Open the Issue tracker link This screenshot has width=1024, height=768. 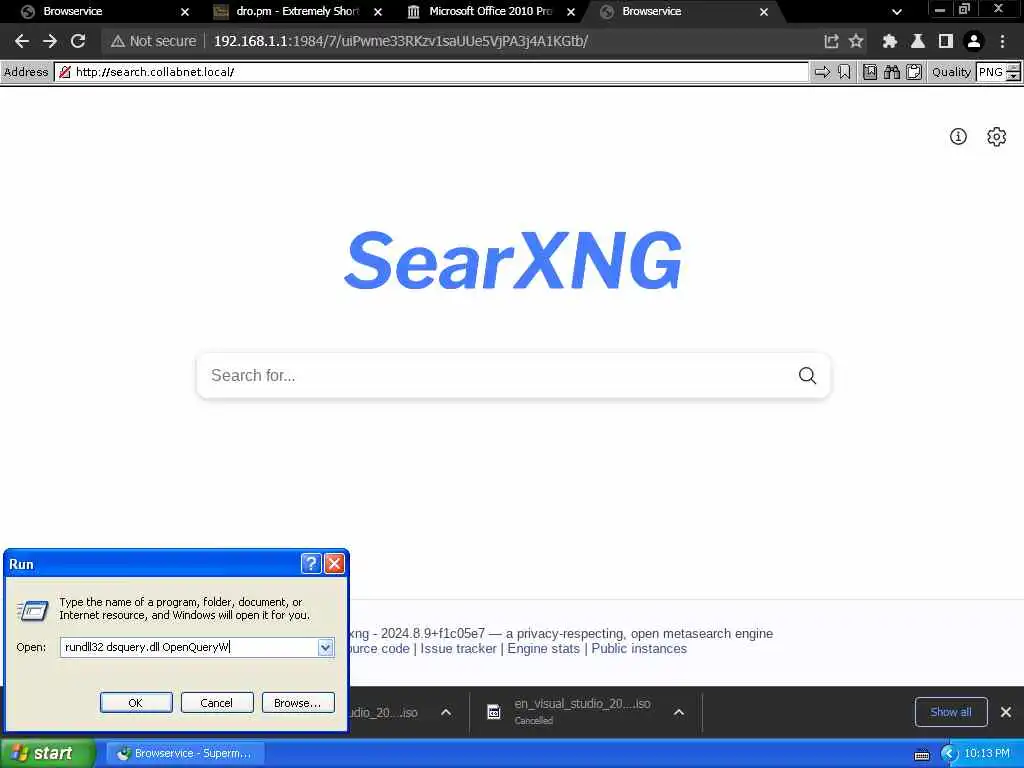tap(458, 648)
